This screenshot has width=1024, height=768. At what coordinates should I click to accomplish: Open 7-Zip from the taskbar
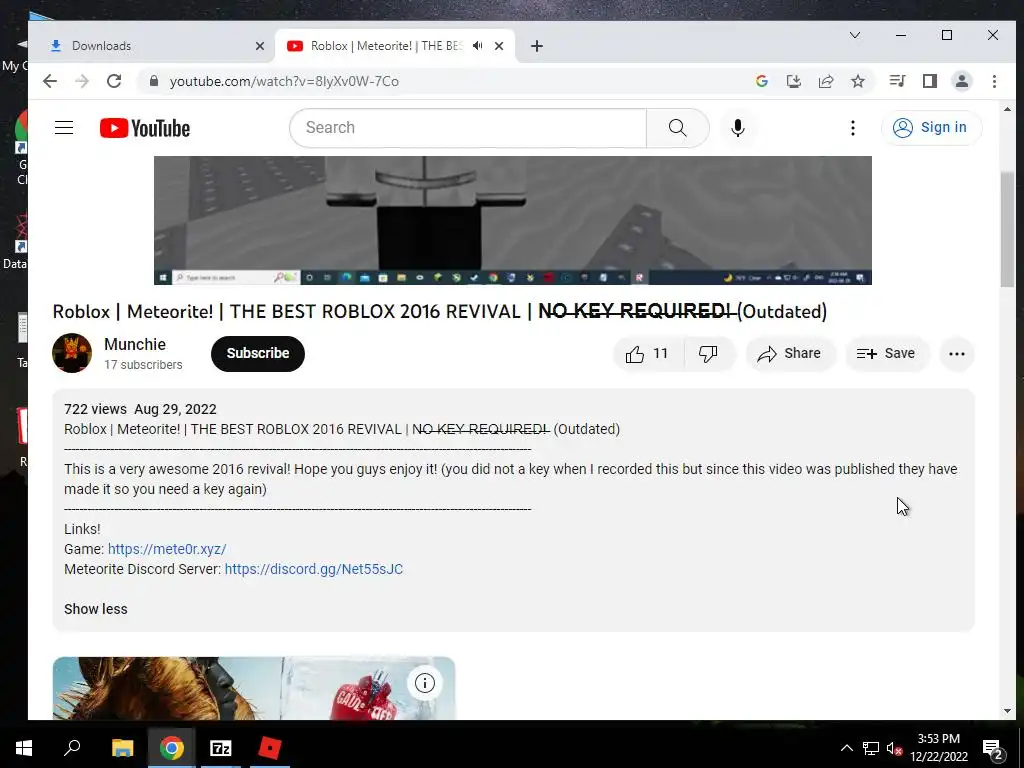pos(221,748)
